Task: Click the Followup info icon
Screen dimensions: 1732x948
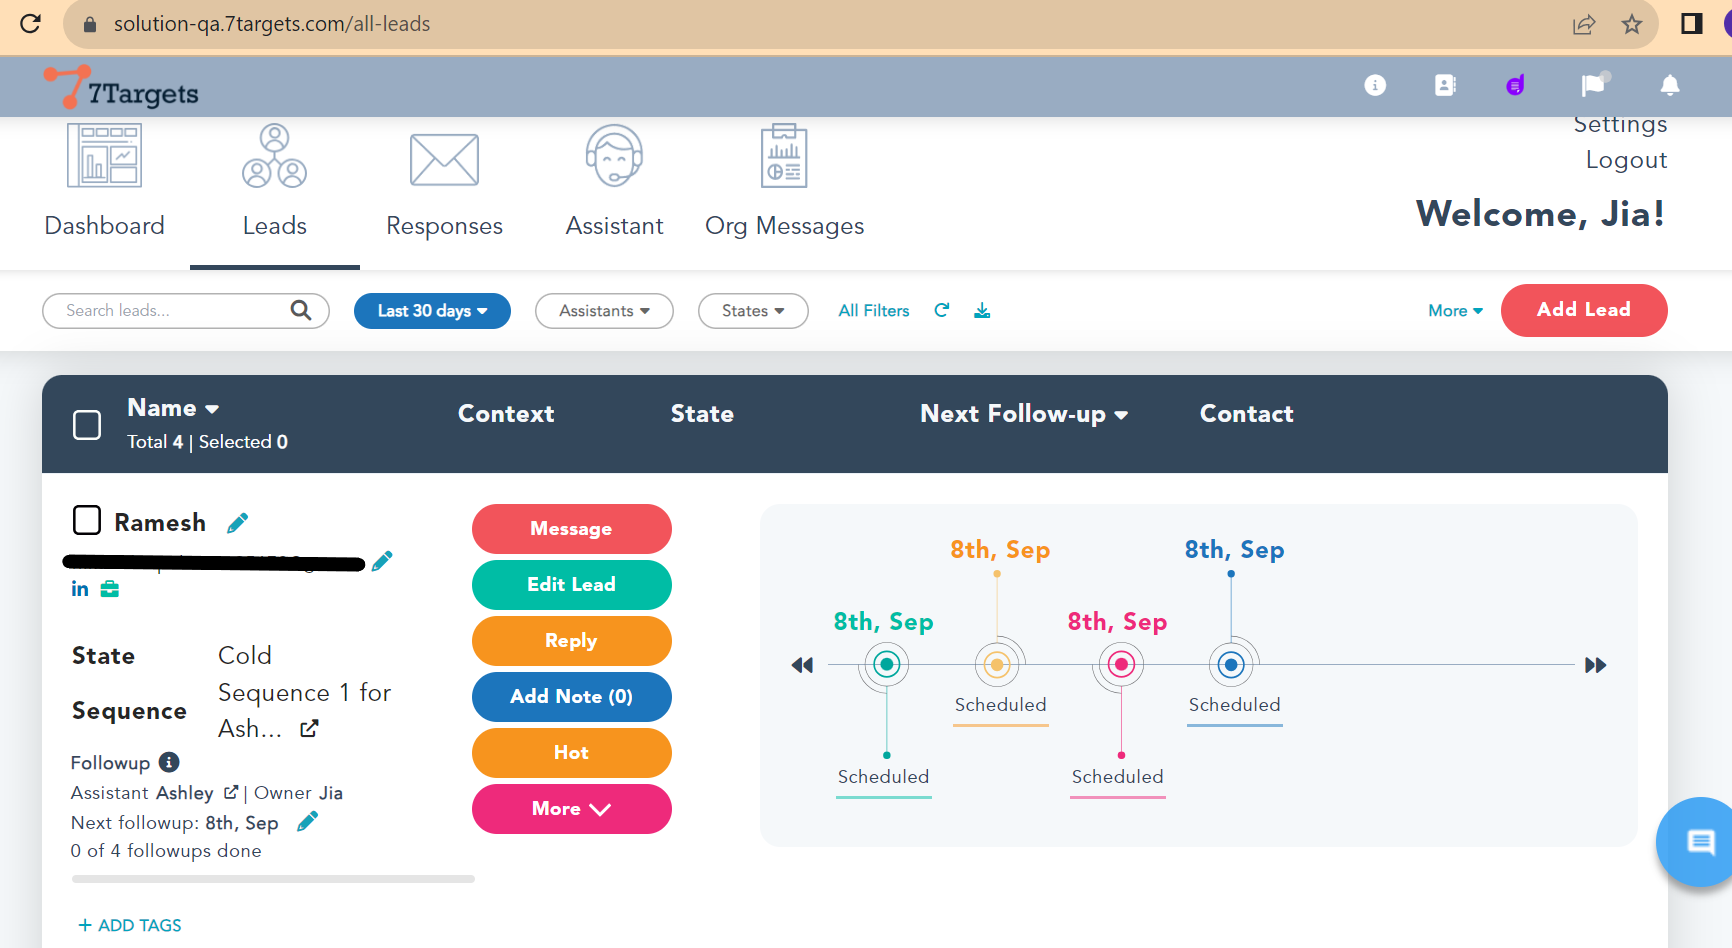Action: pos(169,762)
